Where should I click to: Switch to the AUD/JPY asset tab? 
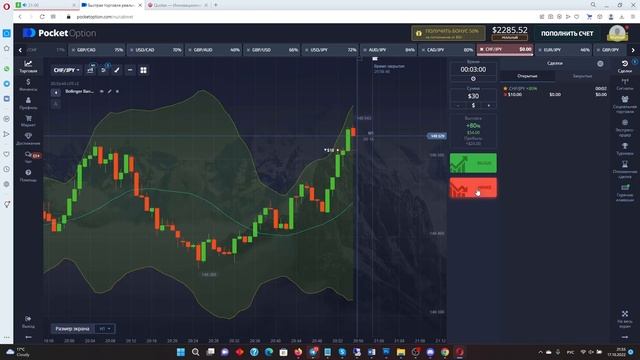point(389,50)
